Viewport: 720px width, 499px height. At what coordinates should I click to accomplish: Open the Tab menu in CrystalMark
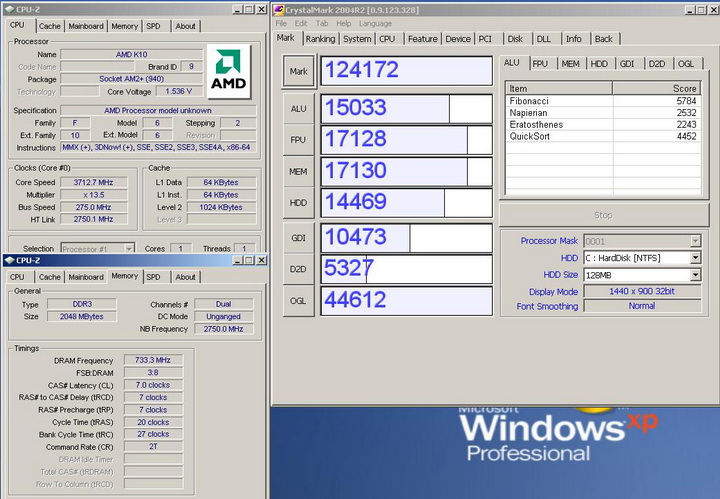click(322, 23)
